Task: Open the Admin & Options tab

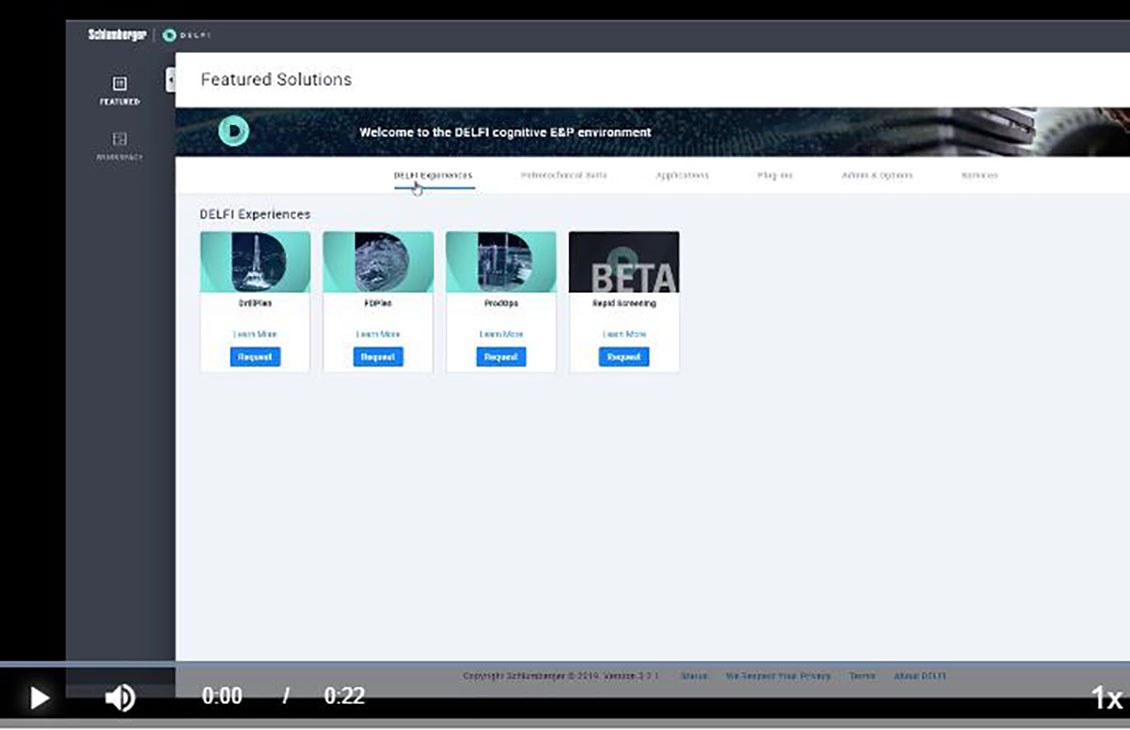Action: click(x=877, y=175)
